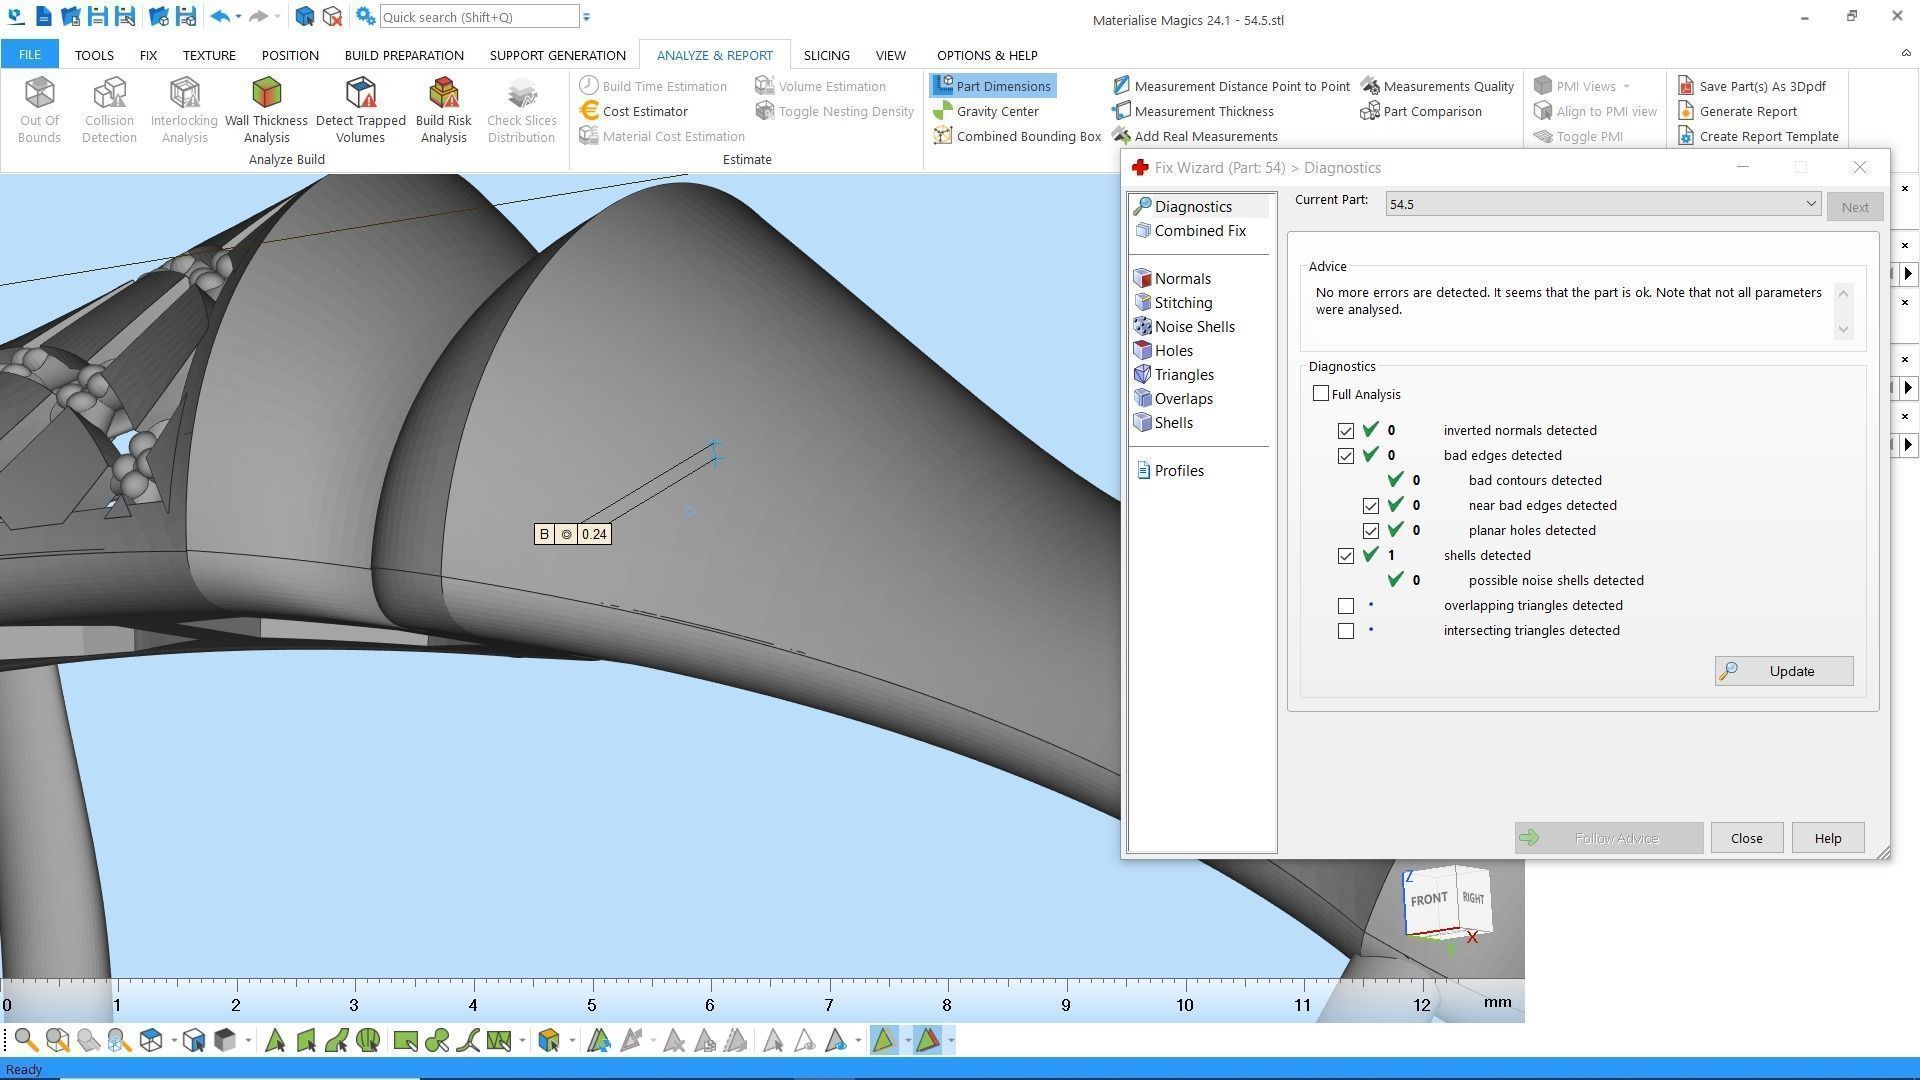This screenshot has width=1920, height=1080.
Task: Open the undo history dropdown arrow
Action: point(239,17)
